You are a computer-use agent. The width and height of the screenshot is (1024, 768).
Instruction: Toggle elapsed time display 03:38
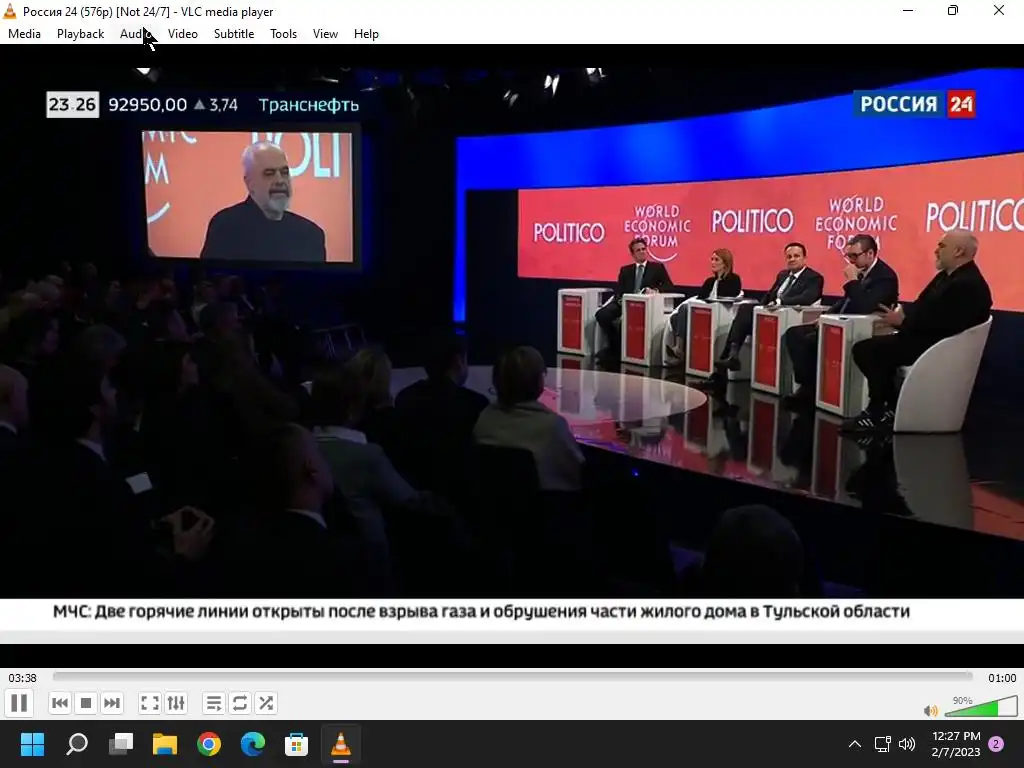click(22, 678)
